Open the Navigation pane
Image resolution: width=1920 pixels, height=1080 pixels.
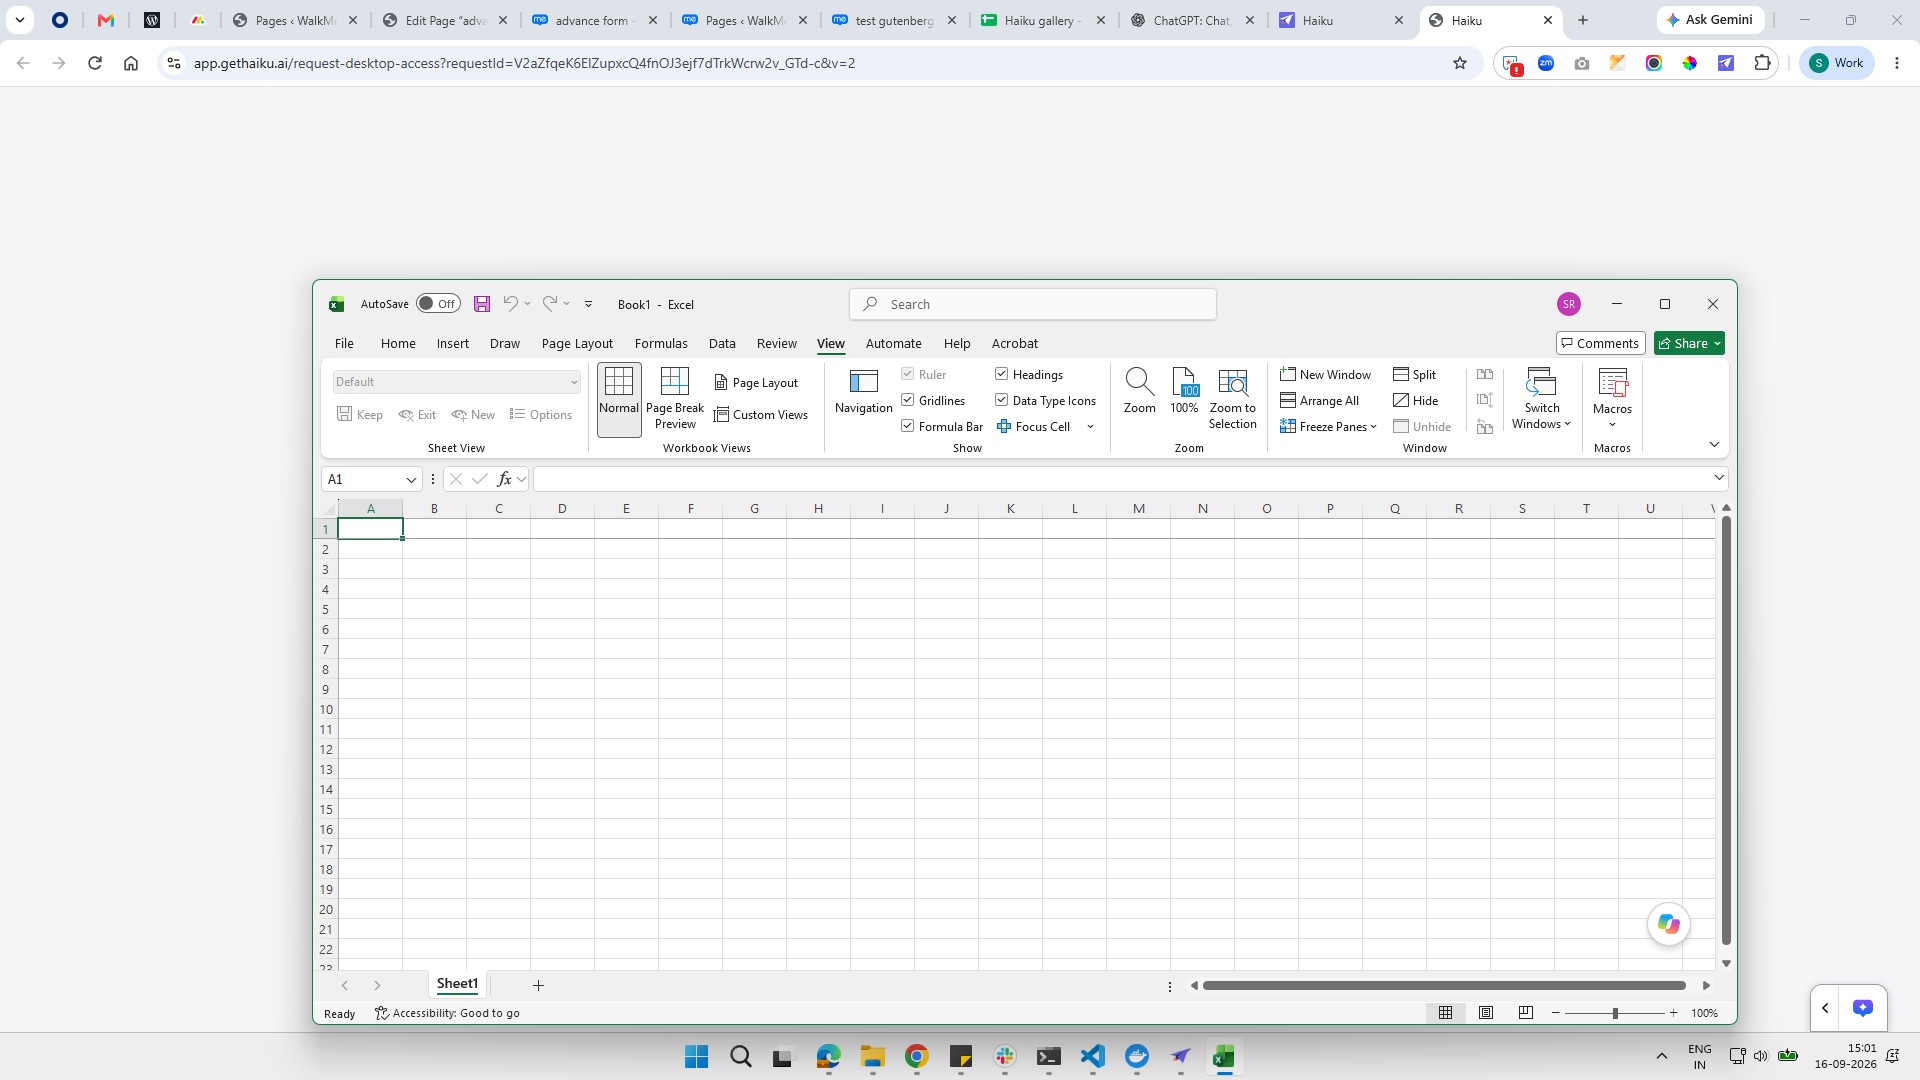point(863,391)
